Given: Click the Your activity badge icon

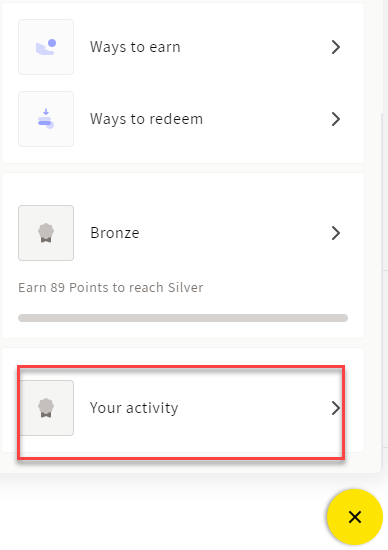Looking at the screenshot, I should 46,408.
